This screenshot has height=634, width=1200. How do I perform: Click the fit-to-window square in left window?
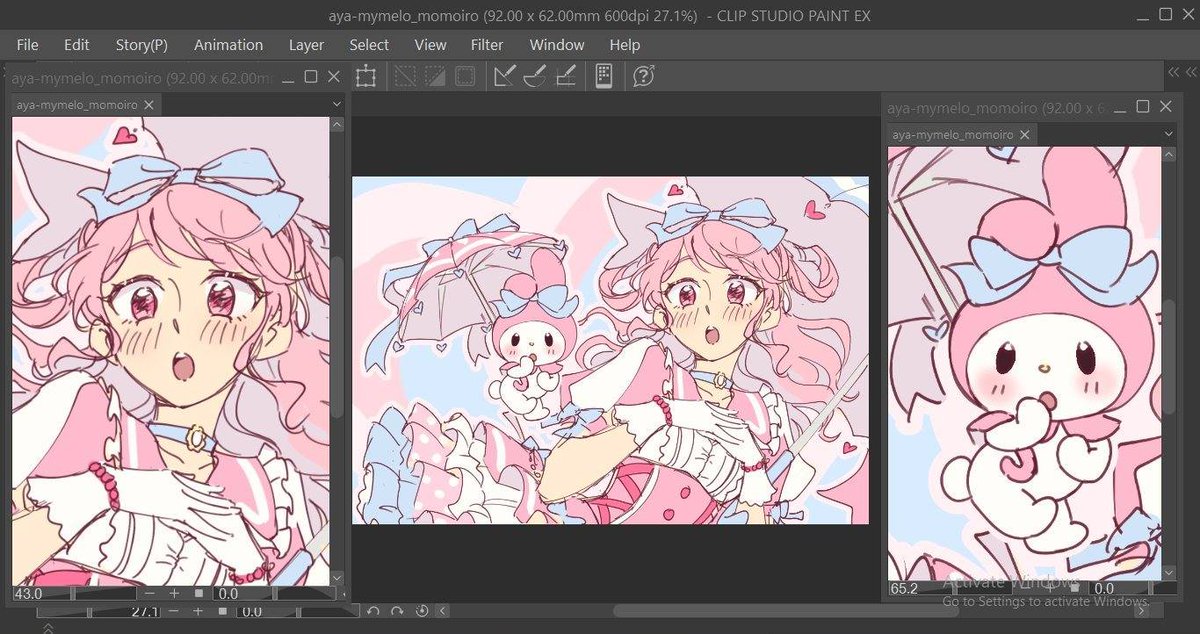tap(198, 594)
